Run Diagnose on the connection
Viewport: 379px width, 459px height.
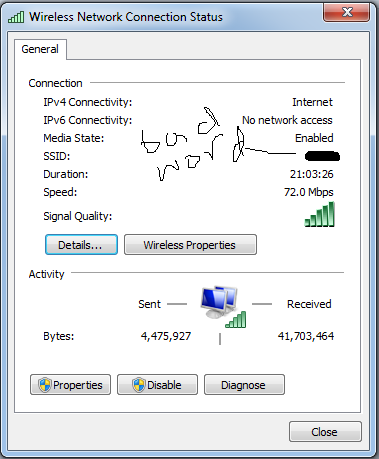244,385
